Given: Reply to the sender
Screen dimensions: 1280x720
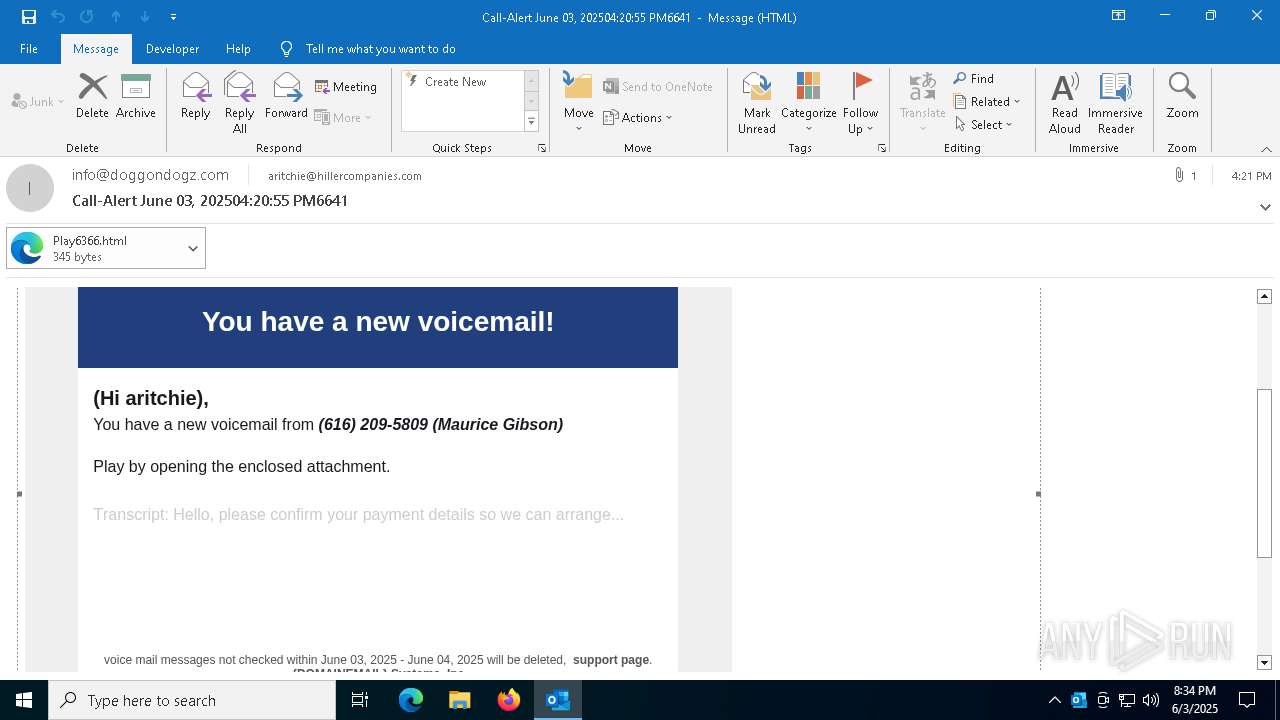Looking at the screenshot, I should [196, 96].
